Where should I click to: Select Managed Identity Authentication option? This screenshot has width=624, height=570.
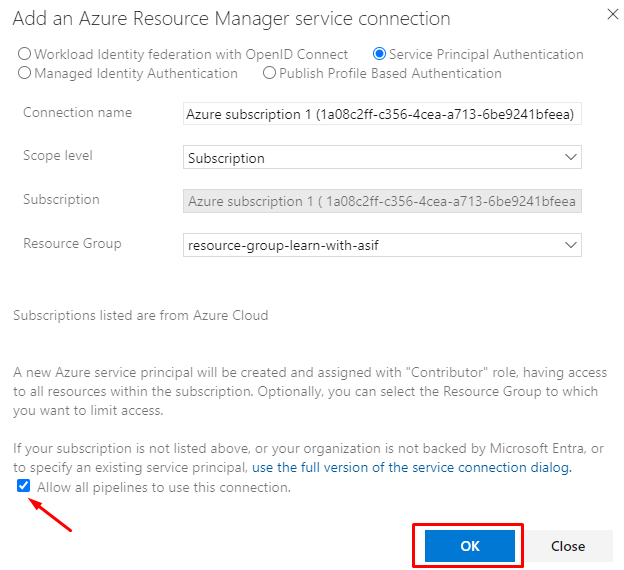(25, 73)
